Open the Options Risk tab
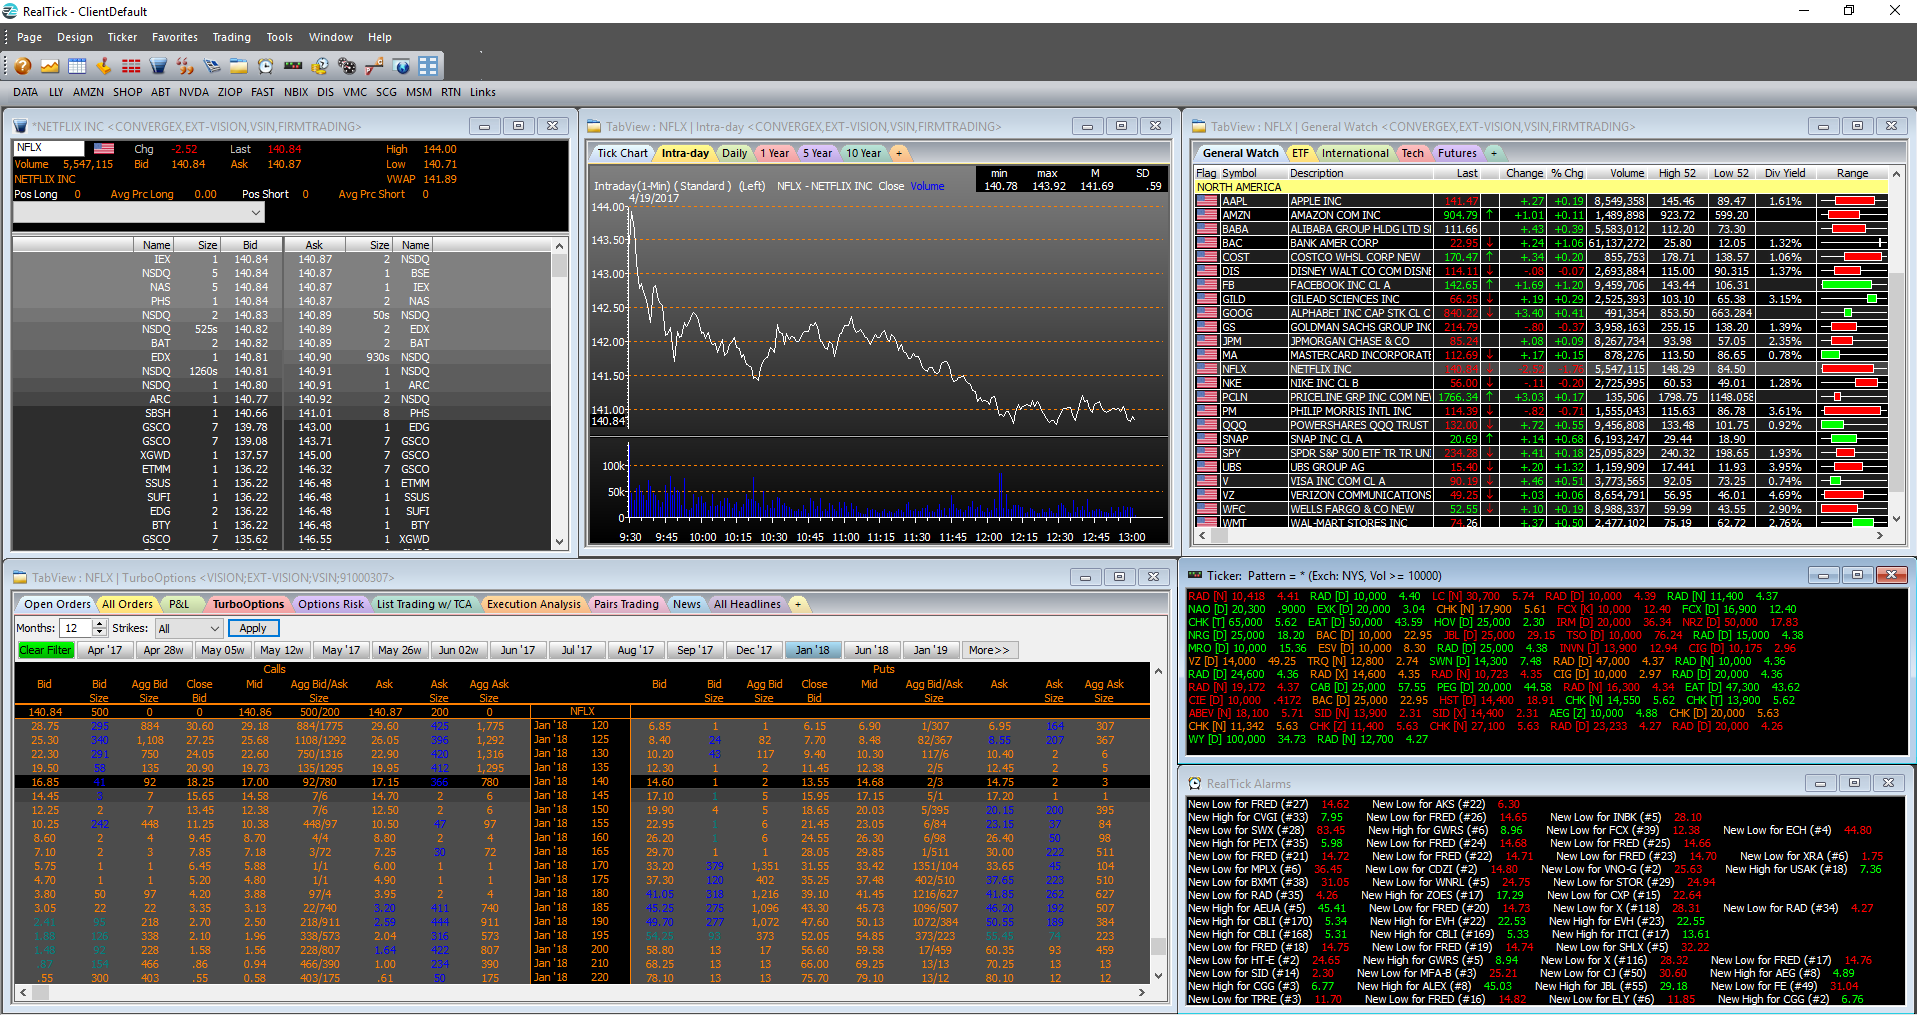This screenshot has width=1917, height=1015. pos(331,604)
